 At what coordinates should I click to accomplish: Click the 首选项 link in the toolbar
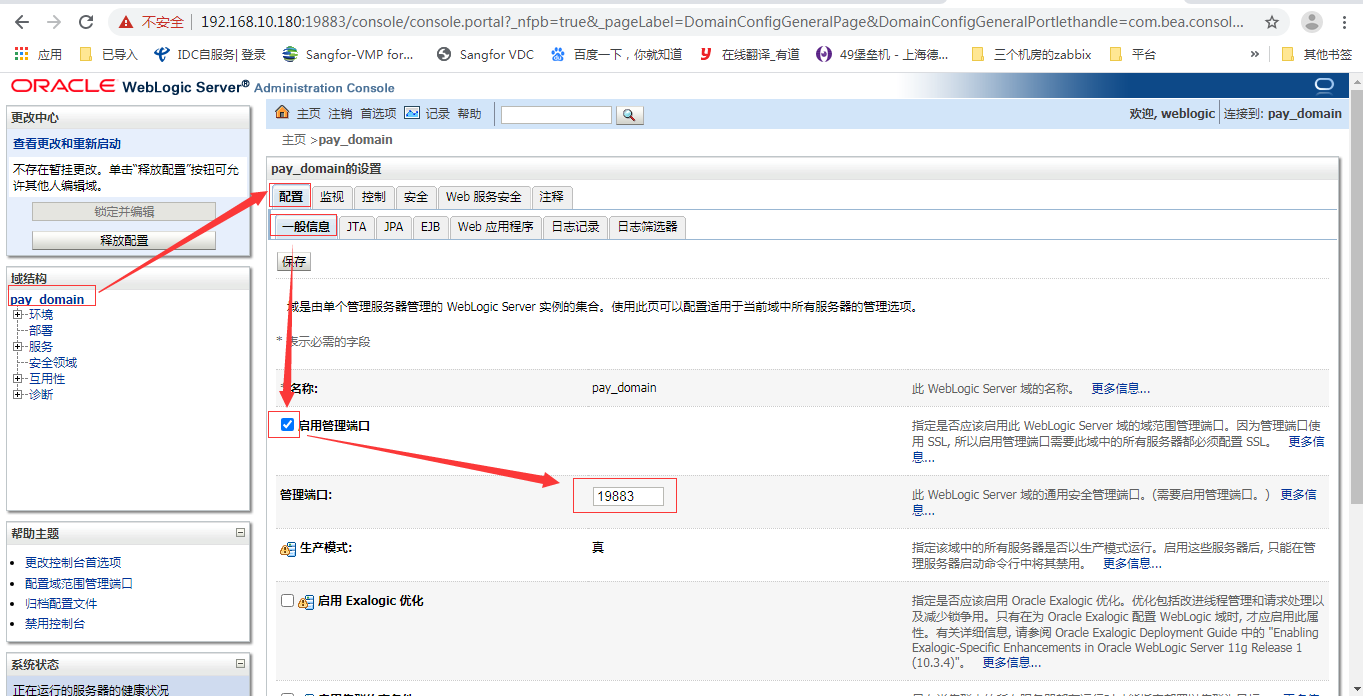pos(379,114)
